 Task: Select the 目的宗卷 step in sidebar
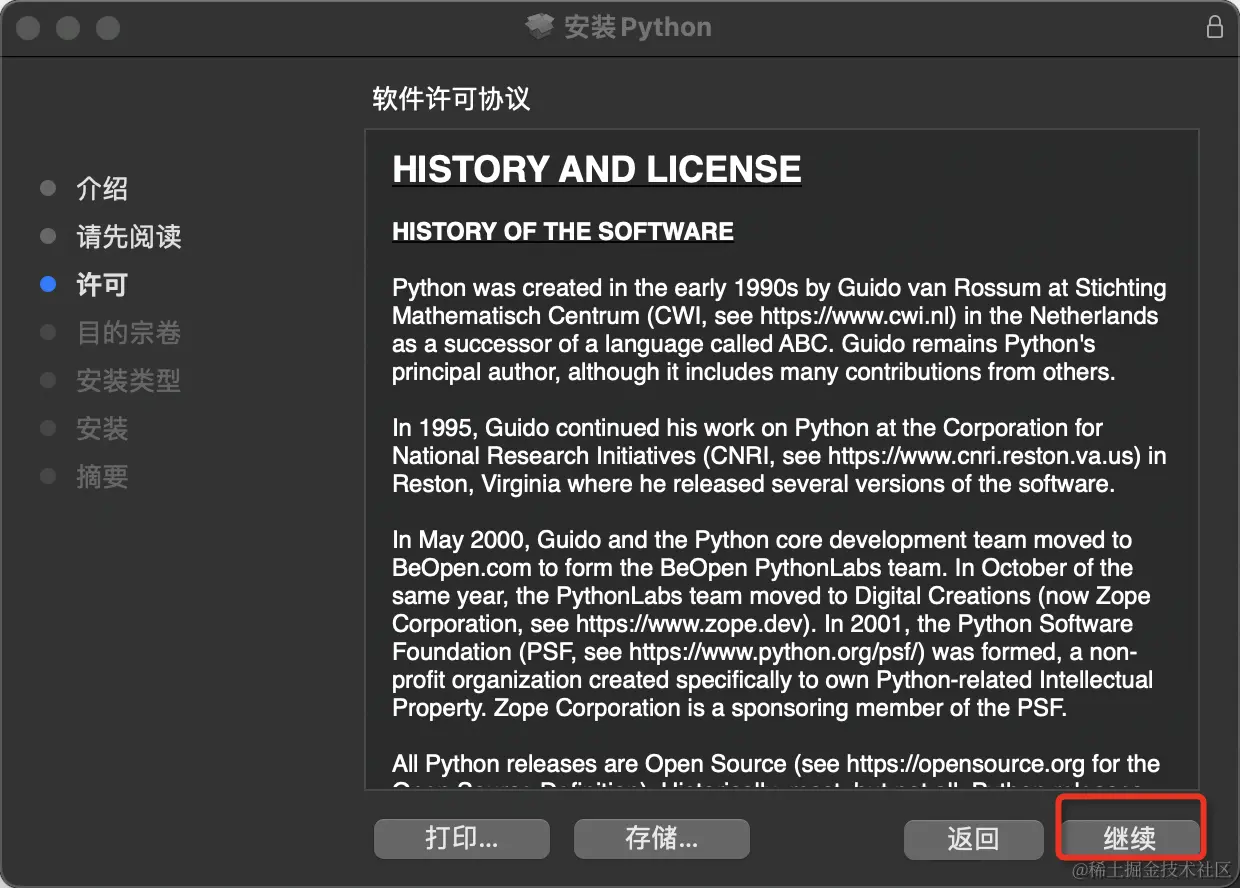pos(129,333)
